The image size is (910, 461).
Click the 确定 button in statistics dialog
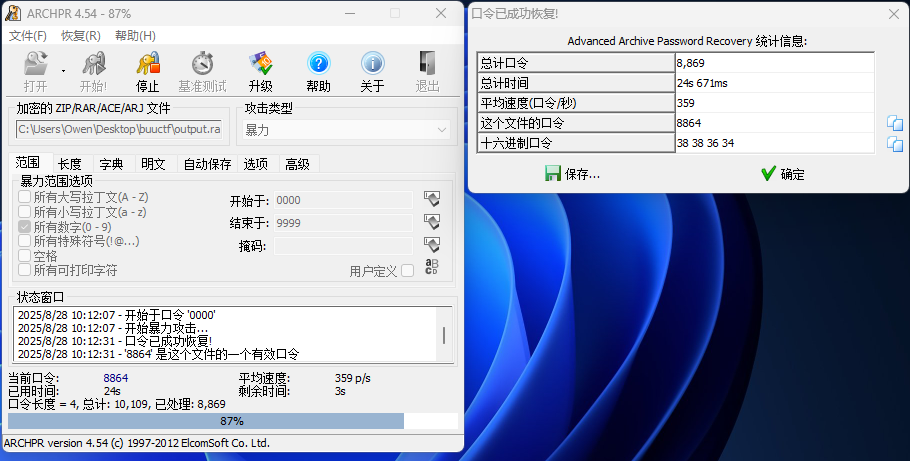tap(783, 174)
